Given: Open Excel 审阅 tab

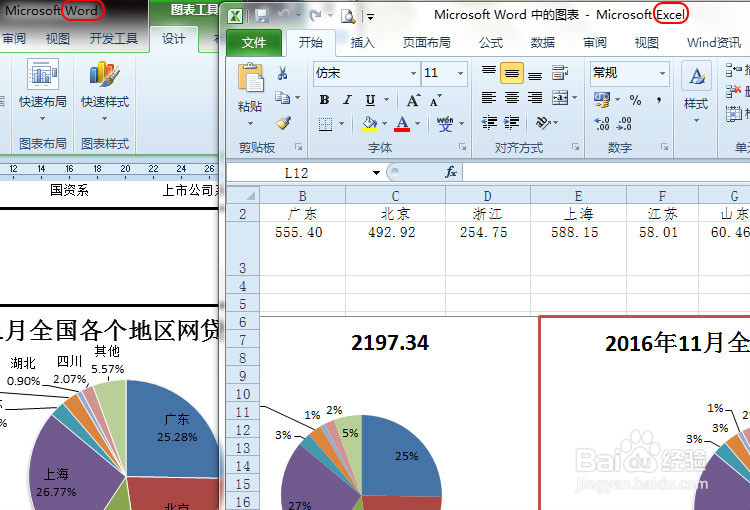Looking at the screenshot, I should pyautogui.click(x=595, y=43).
